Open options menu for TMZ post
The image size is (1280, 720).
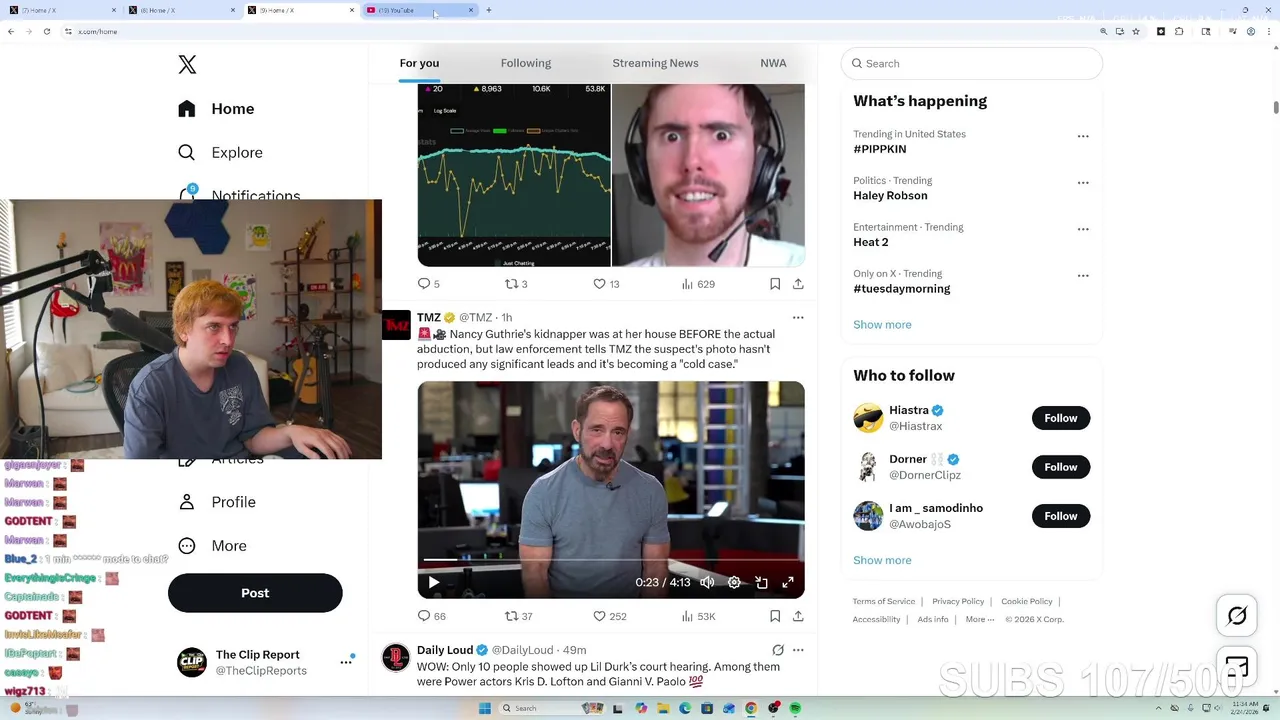798,317
